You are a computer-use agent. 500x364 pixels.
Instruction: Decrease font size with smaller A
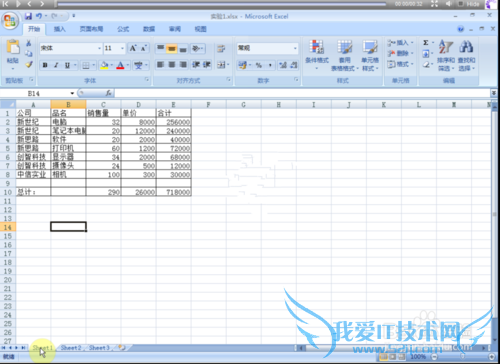click(x=144, y=48)
